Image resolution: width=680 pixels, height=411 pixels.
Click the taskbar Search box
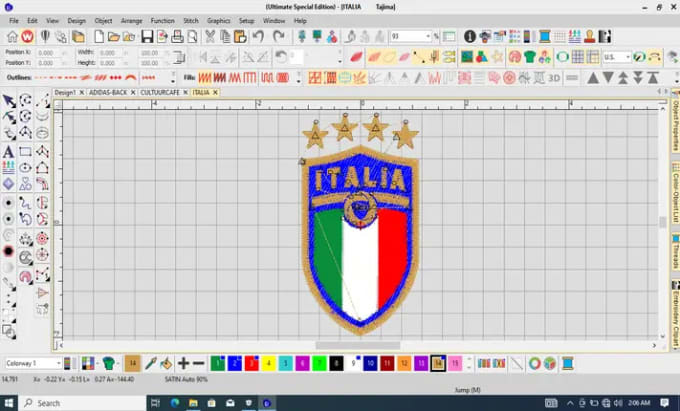point(83,403)
